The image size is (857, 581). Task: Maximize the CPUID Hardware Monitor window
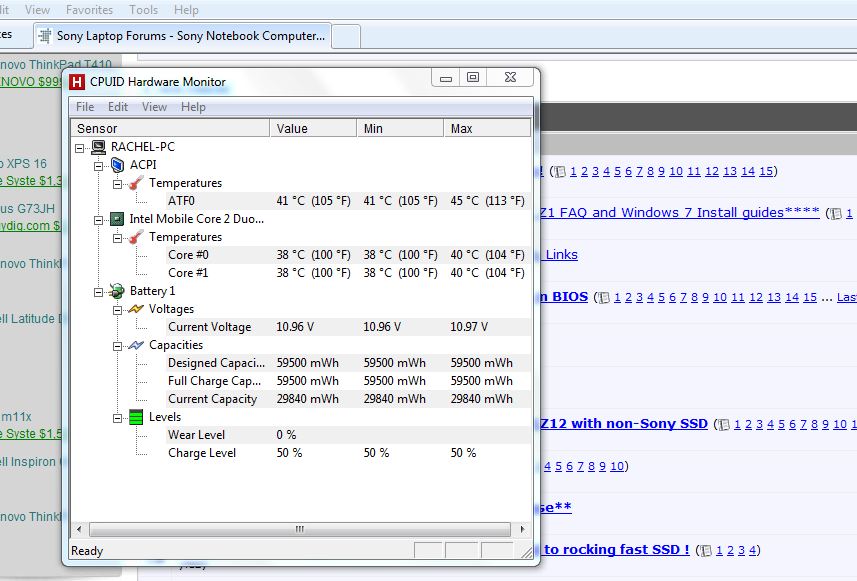click(x=473, y=78)
